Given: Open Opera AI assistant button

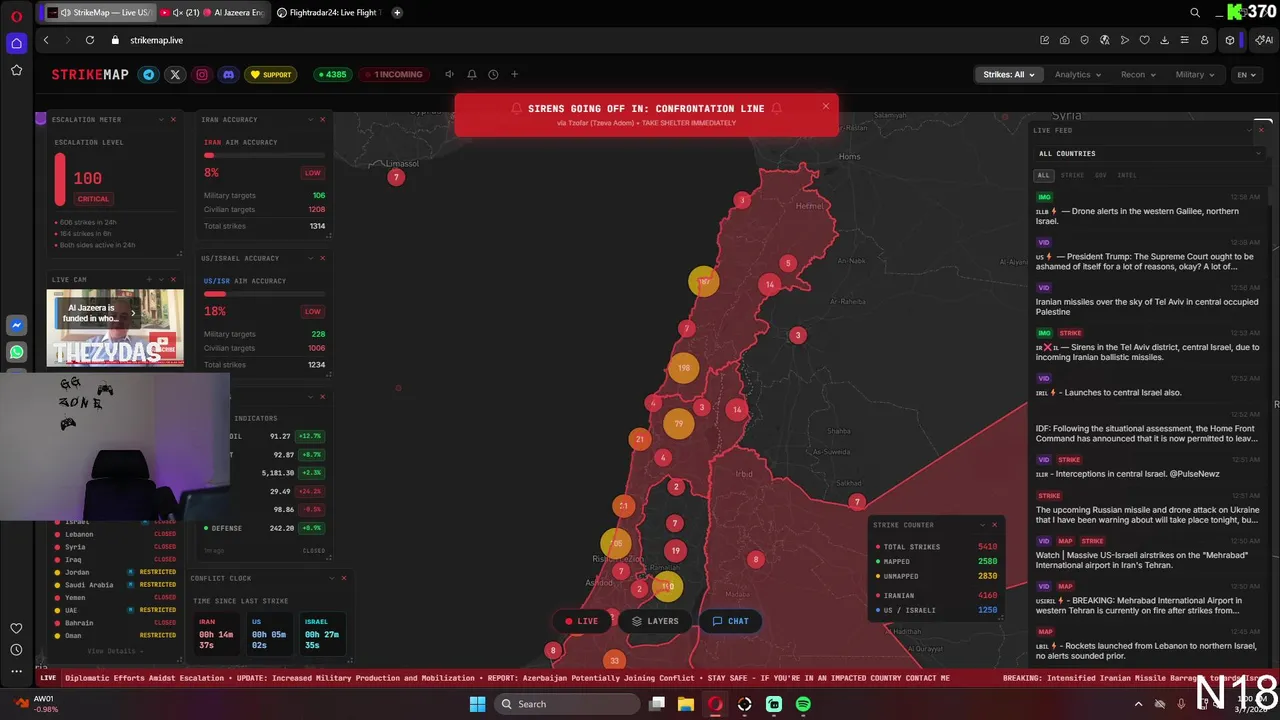Looking at the screenshot, I should [x=1263, y=40].
